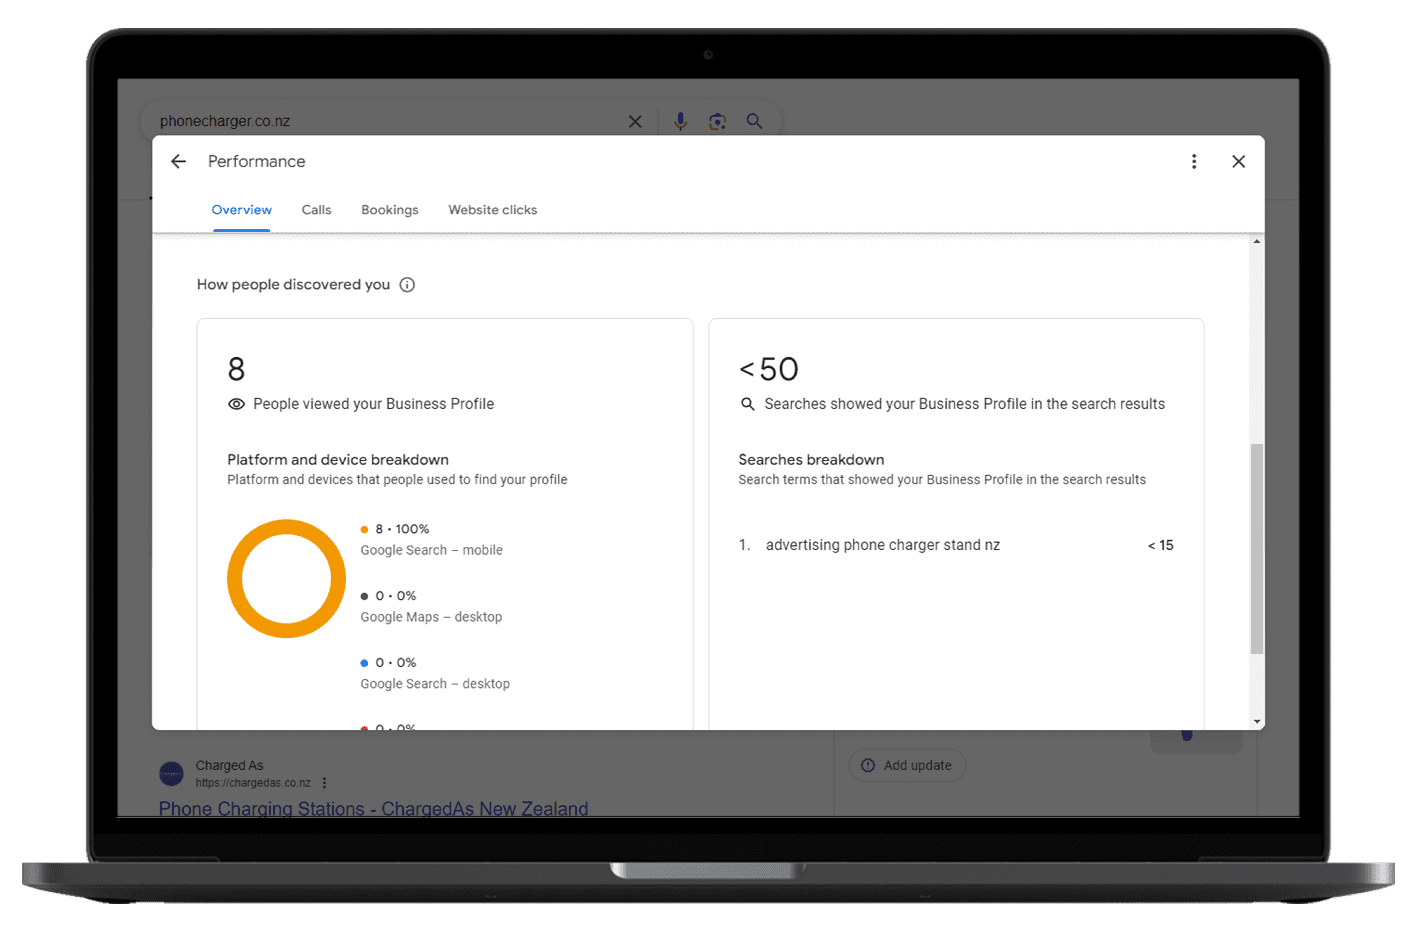Click dark dot for Google Maps desktop
The height and width of the screenshot is (930, 1414).
tap(364, 596)
